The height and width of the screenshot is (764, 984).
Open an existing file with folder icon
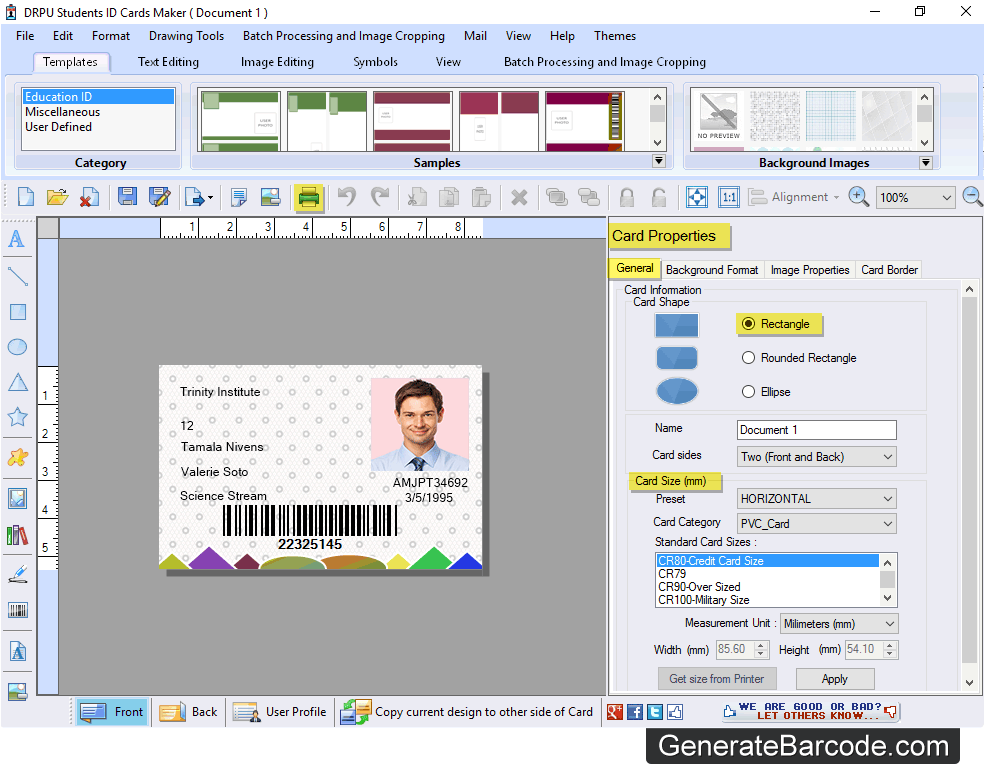[x=57, y=197]
